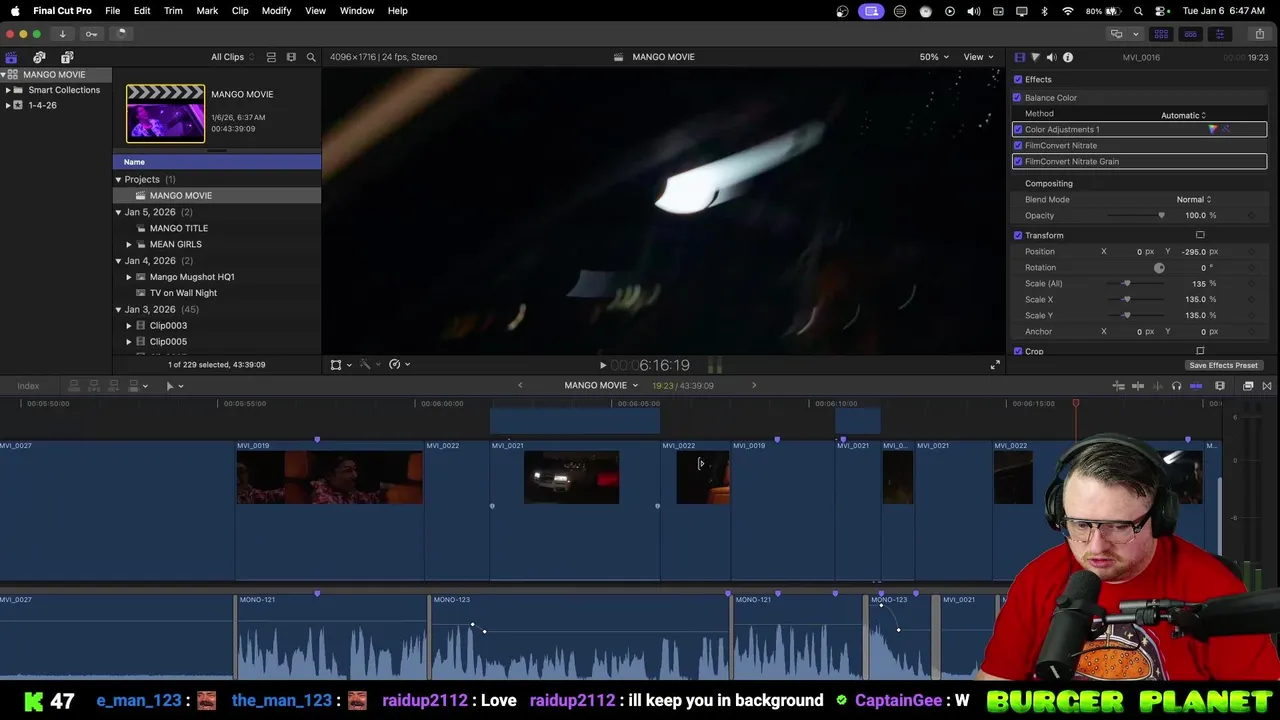The image size is (1280, 720).
Task: Switch browser to filmstrip view icon
Action: click(291, 57)
